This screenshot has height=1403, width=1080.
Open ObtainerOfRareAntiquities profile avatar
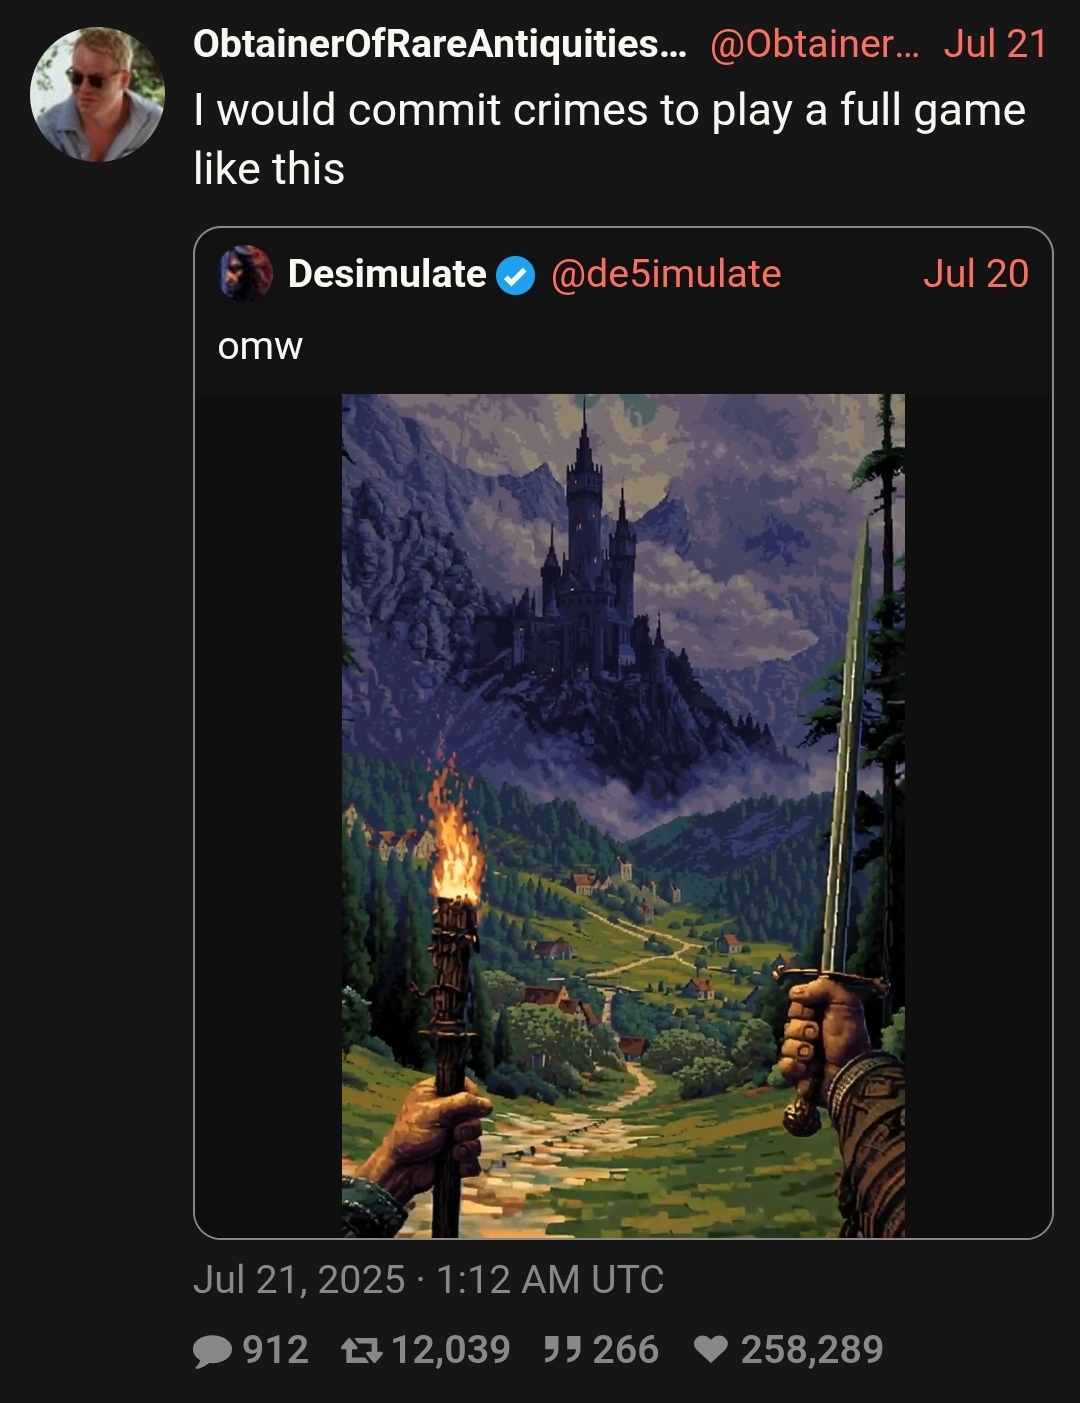98,95
